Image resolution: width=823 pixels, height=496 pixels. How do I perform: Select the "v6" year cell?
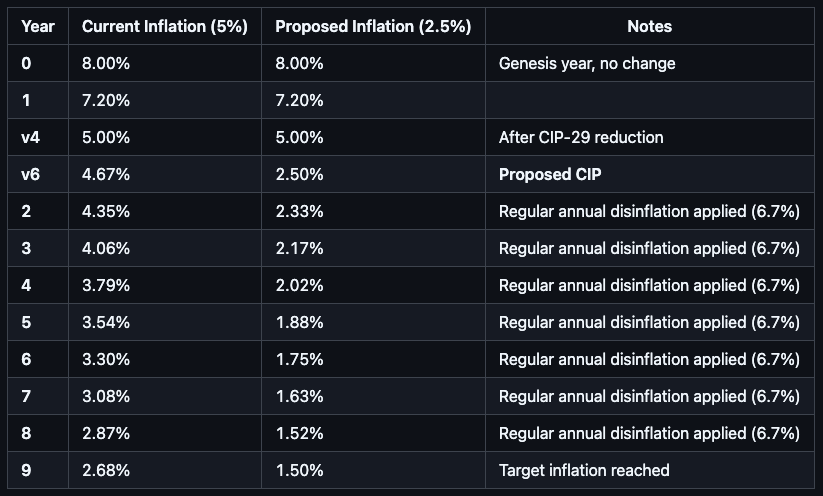(31, 175)
